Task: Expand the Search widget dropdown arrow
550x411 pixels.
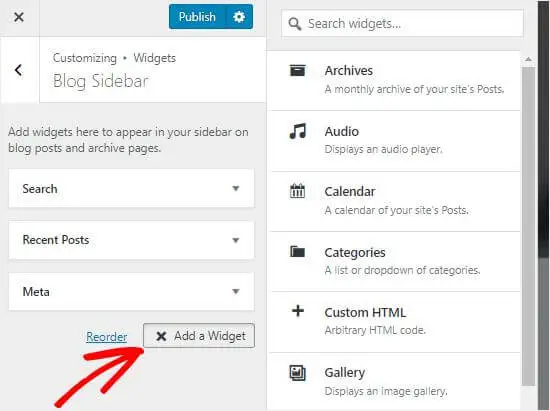Action: (x=236, y=188)
